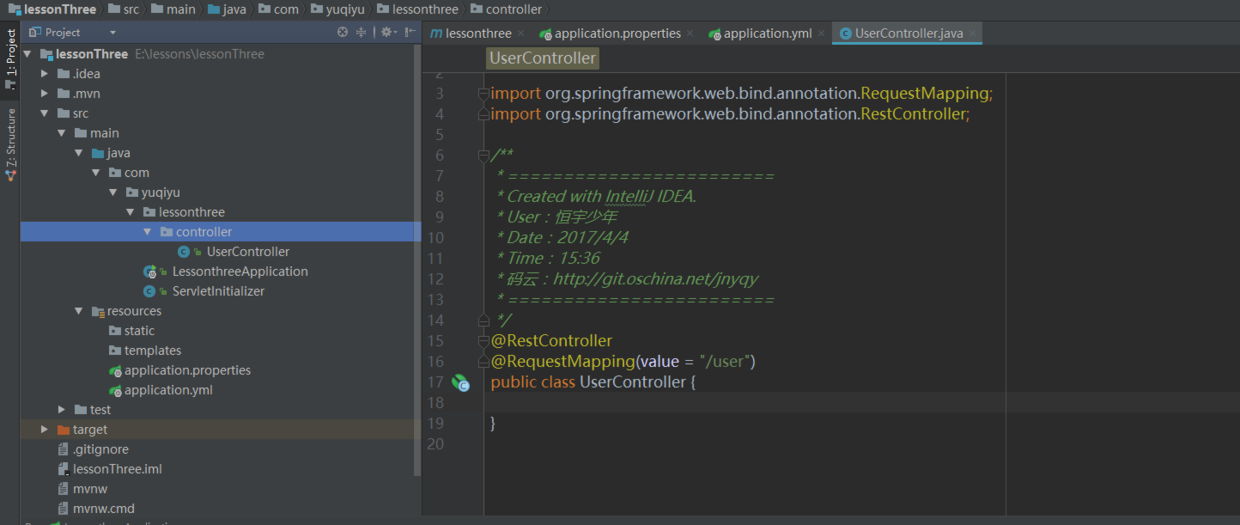The width and height of the screenshot is (1240, 525).
Task: Fold the import block on line 3
Action: click(484, 93)
